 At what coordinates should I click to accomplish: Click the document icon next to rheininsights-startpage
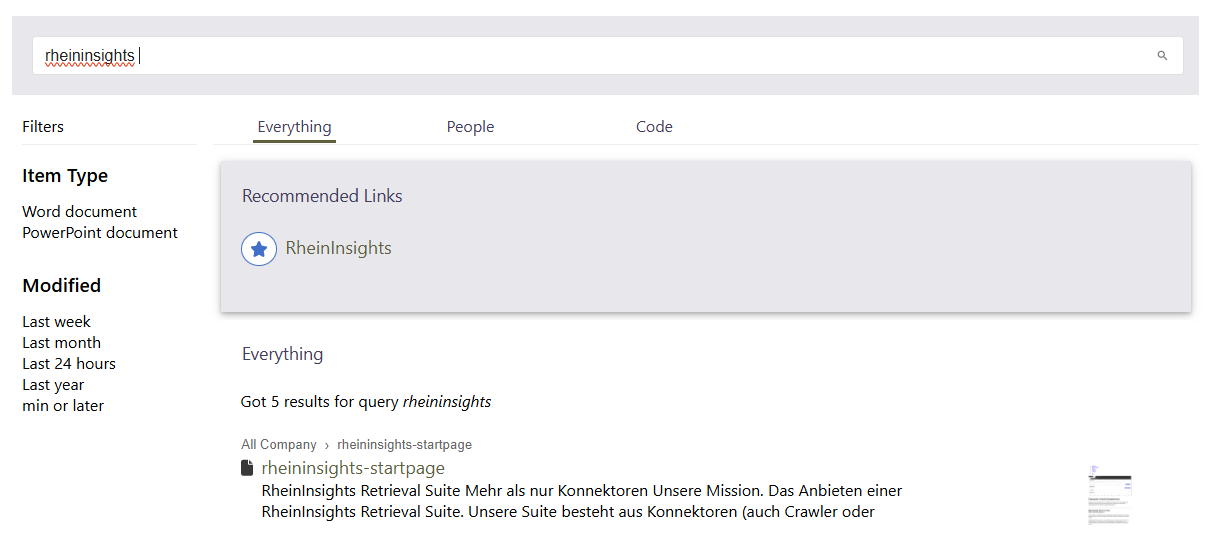click(x=248, y=468)
